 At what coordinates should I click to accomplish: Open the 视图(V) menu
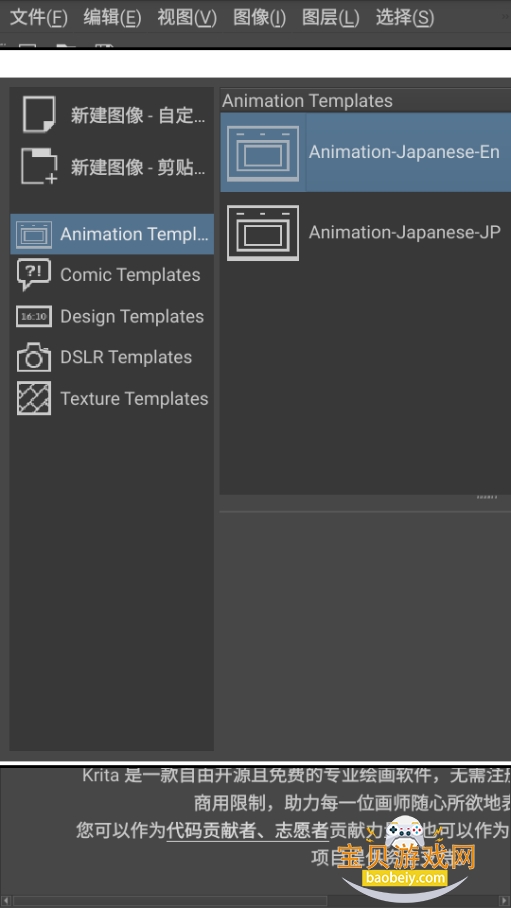187,17
